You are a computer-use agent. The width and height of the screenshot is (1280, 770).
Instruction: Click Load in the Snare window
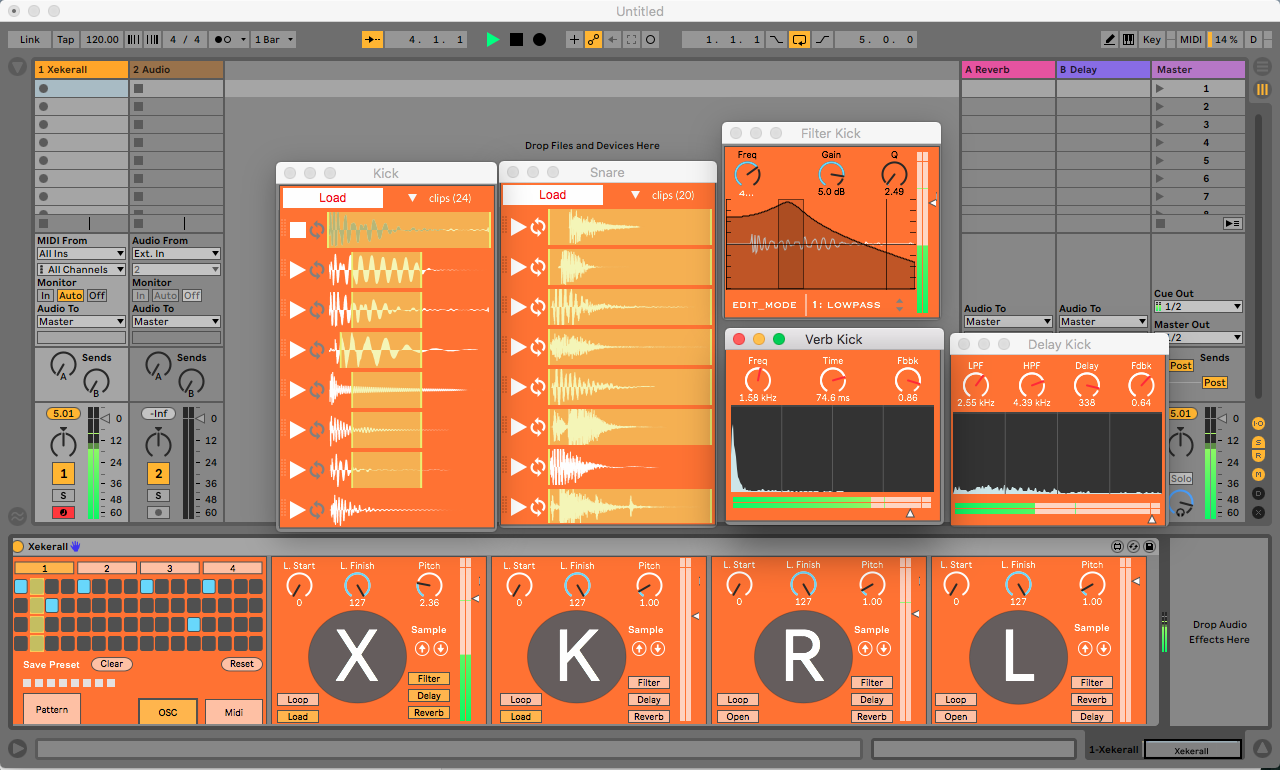pyautogui.click(x=552, y=195)
